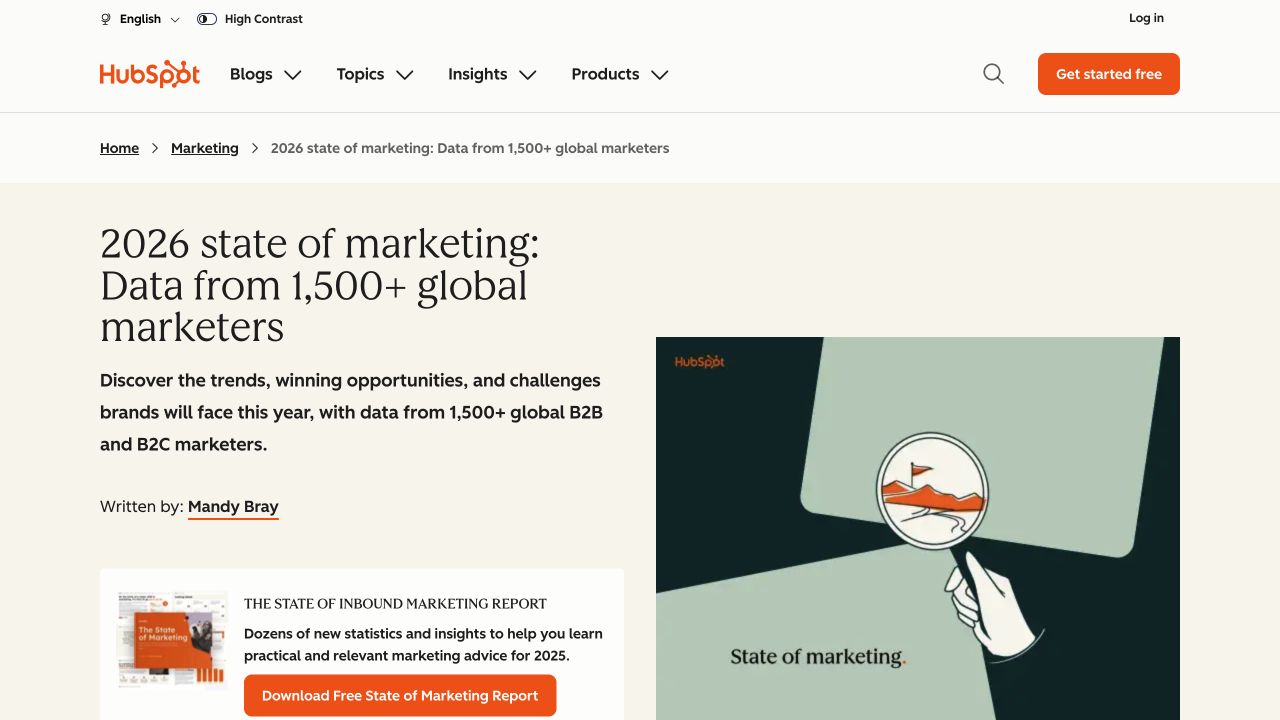This screenshot has height=720, width=1280.
Task: Click the current page breadcrumb text
Action: (x=470, y=148)
